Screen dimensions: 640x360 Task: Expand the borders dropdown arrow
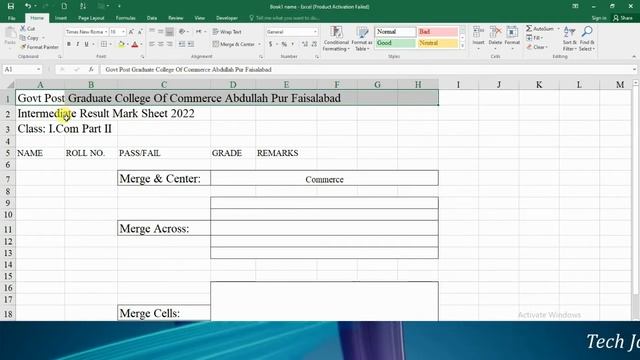pos(111,44)
